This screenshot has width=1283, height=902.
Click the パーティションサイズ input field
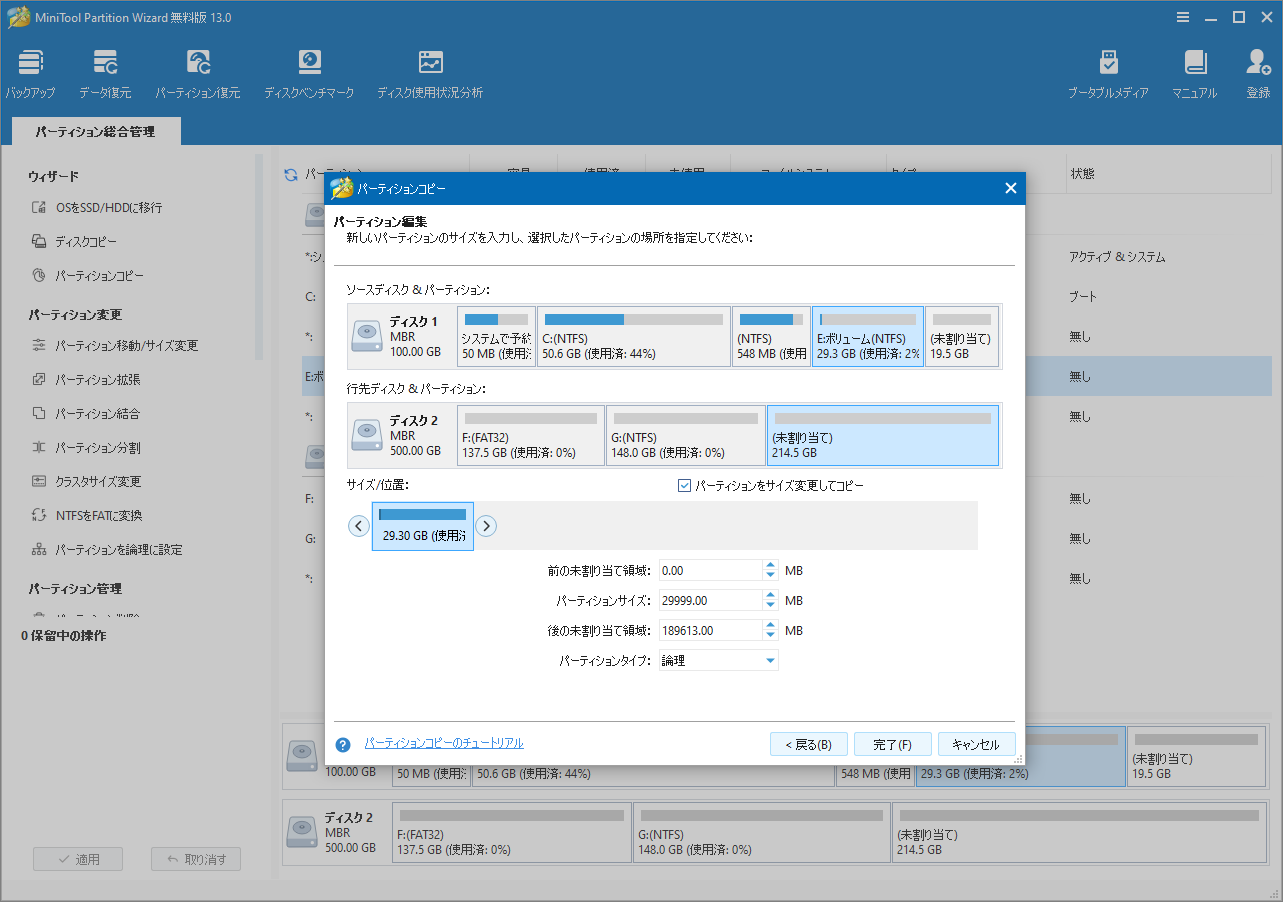pyautogui.click(x=710, y=601)
